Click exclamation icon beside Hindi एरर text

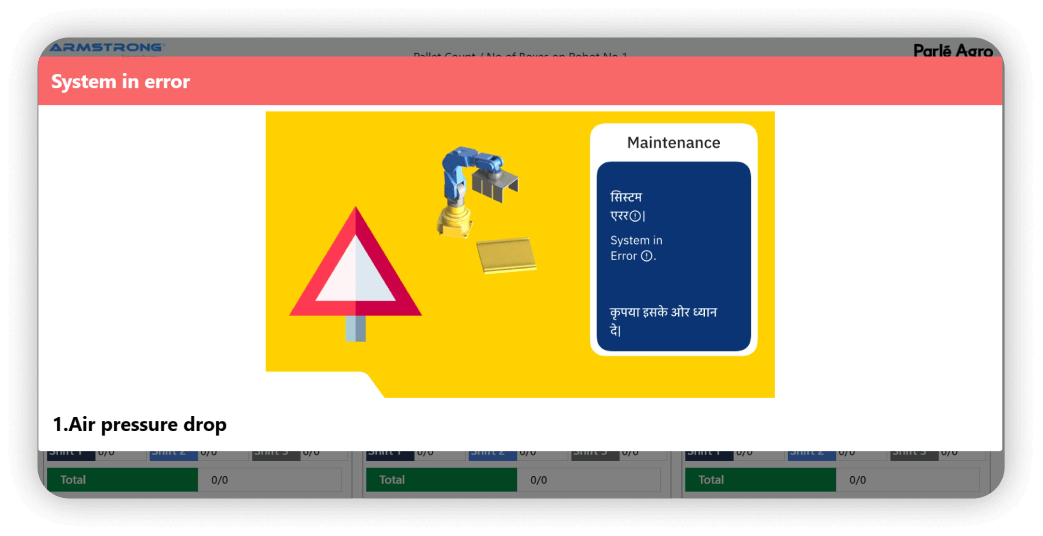click(636, 216)
